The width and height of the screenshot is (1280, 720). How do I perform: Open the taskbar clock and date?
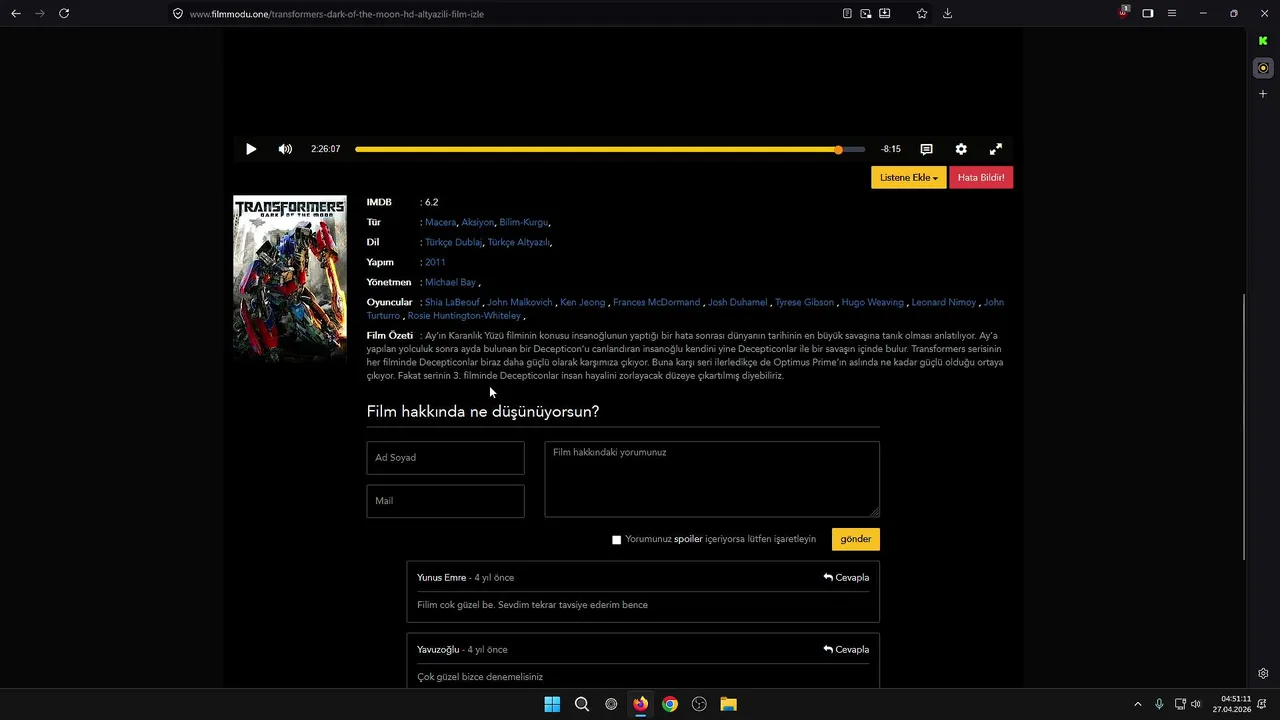point(1231,704)
